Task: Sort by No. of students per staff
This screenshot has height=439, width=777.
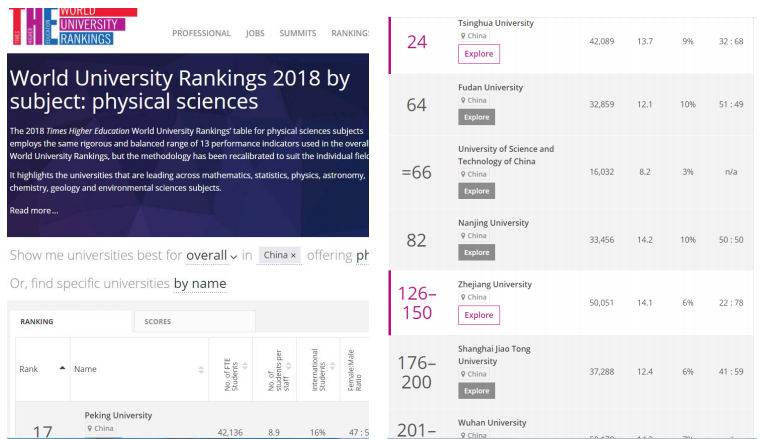Action: pos(275,370)
